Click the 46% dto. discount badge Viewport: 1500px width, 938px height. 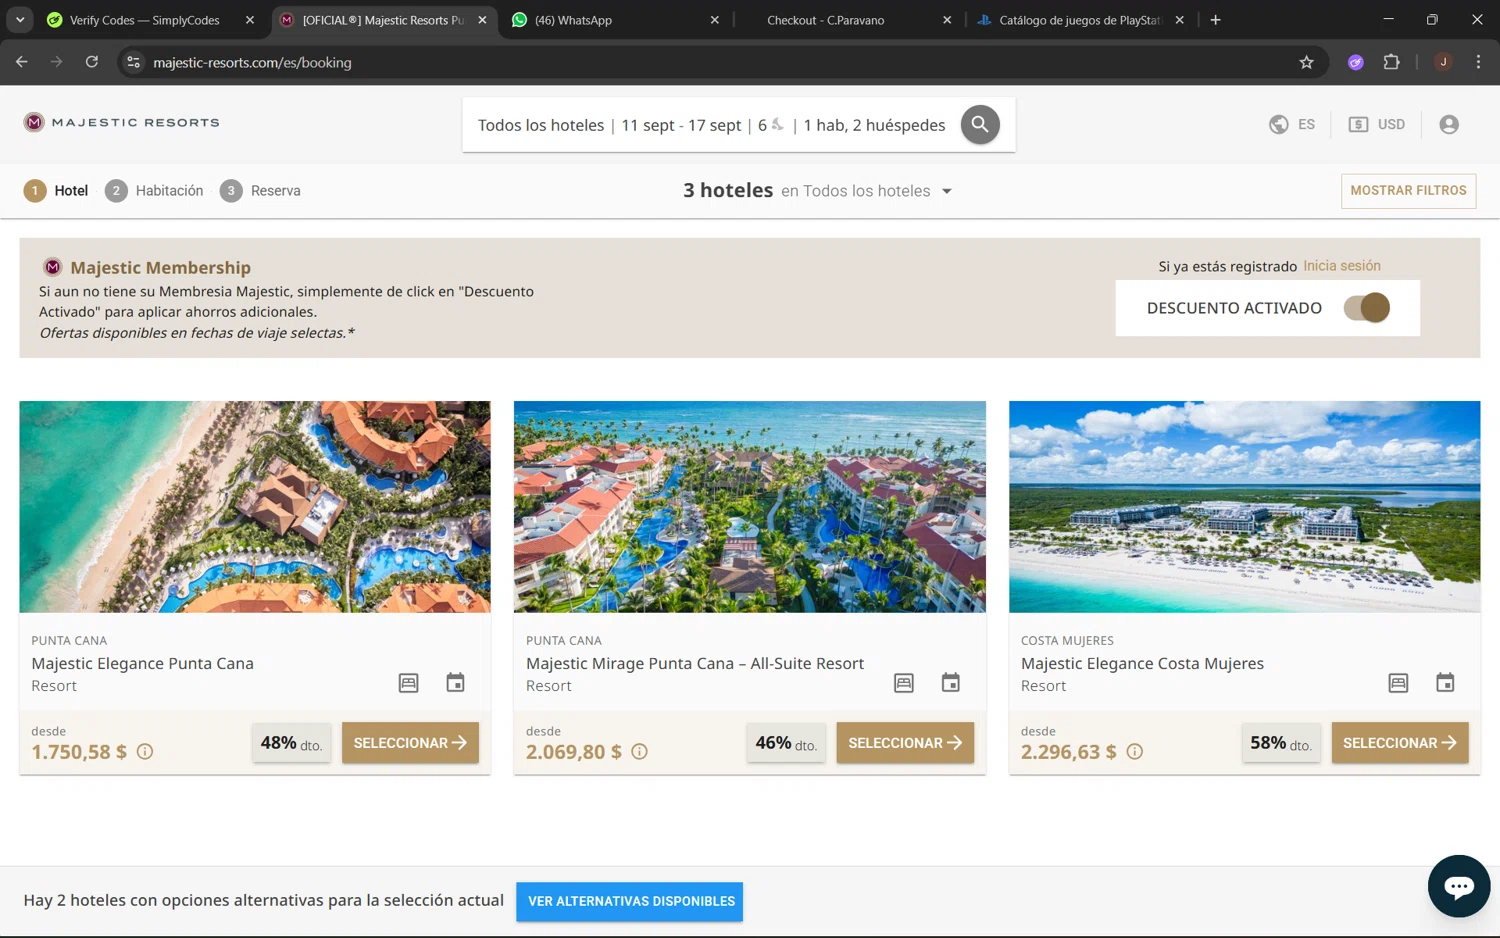coord(786,743)
